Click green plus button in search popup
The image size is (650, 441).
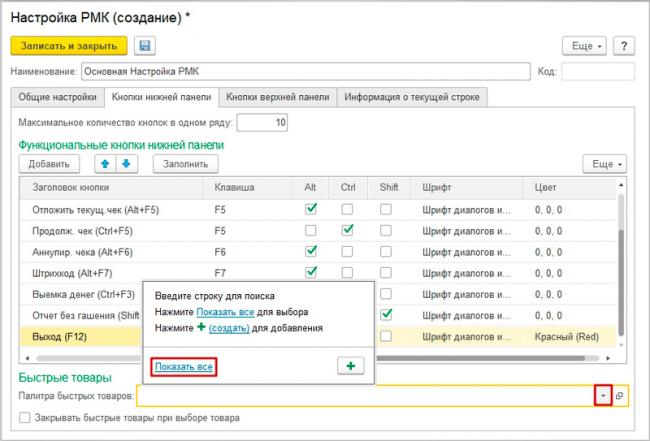point(351,366)
